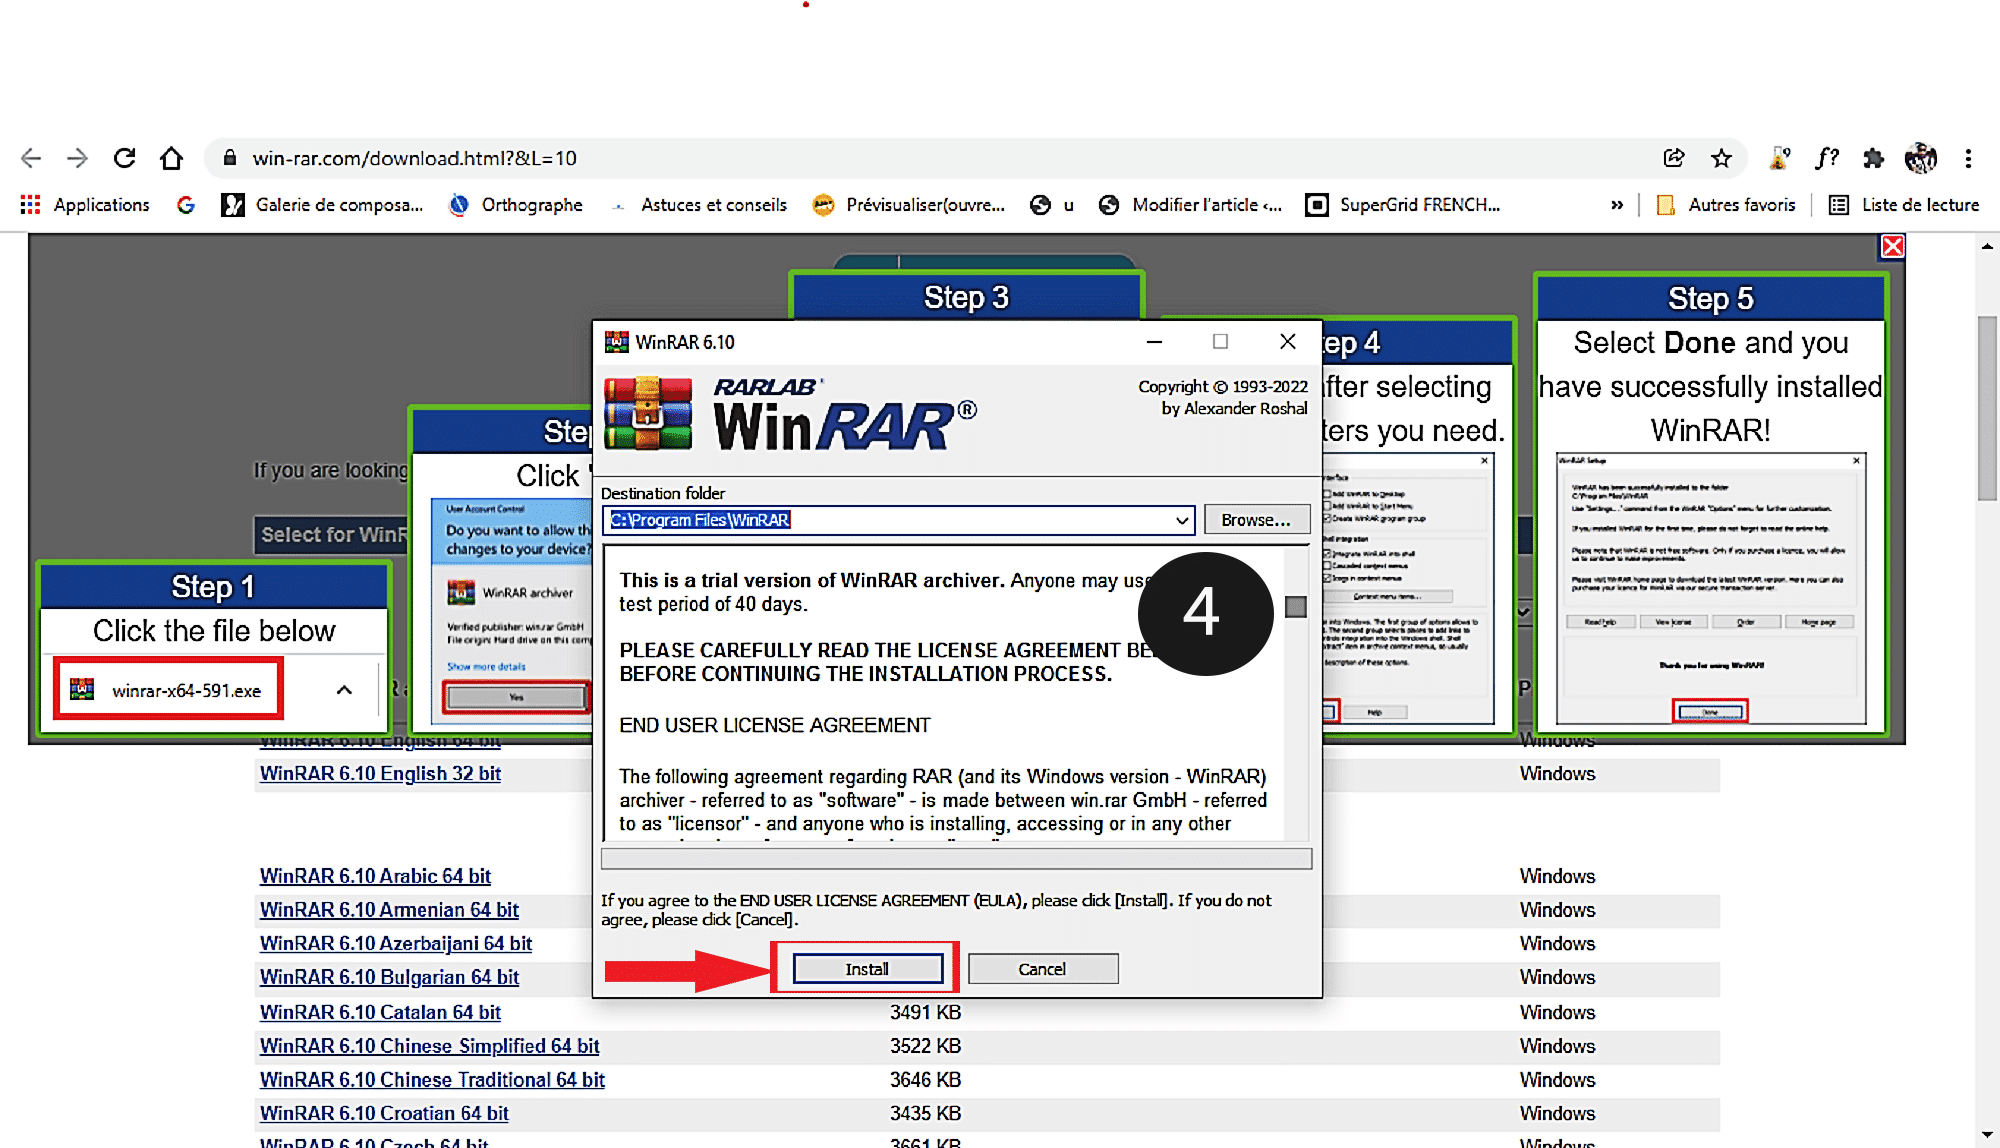
Task: Toggle the browser extensions icon in toolbar
Action: 1876,158
